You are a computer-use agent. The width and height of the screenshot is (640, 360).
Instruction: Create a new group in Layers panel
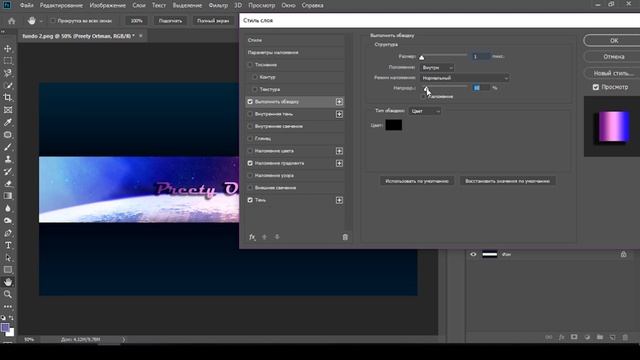click(x=600, y=337)
